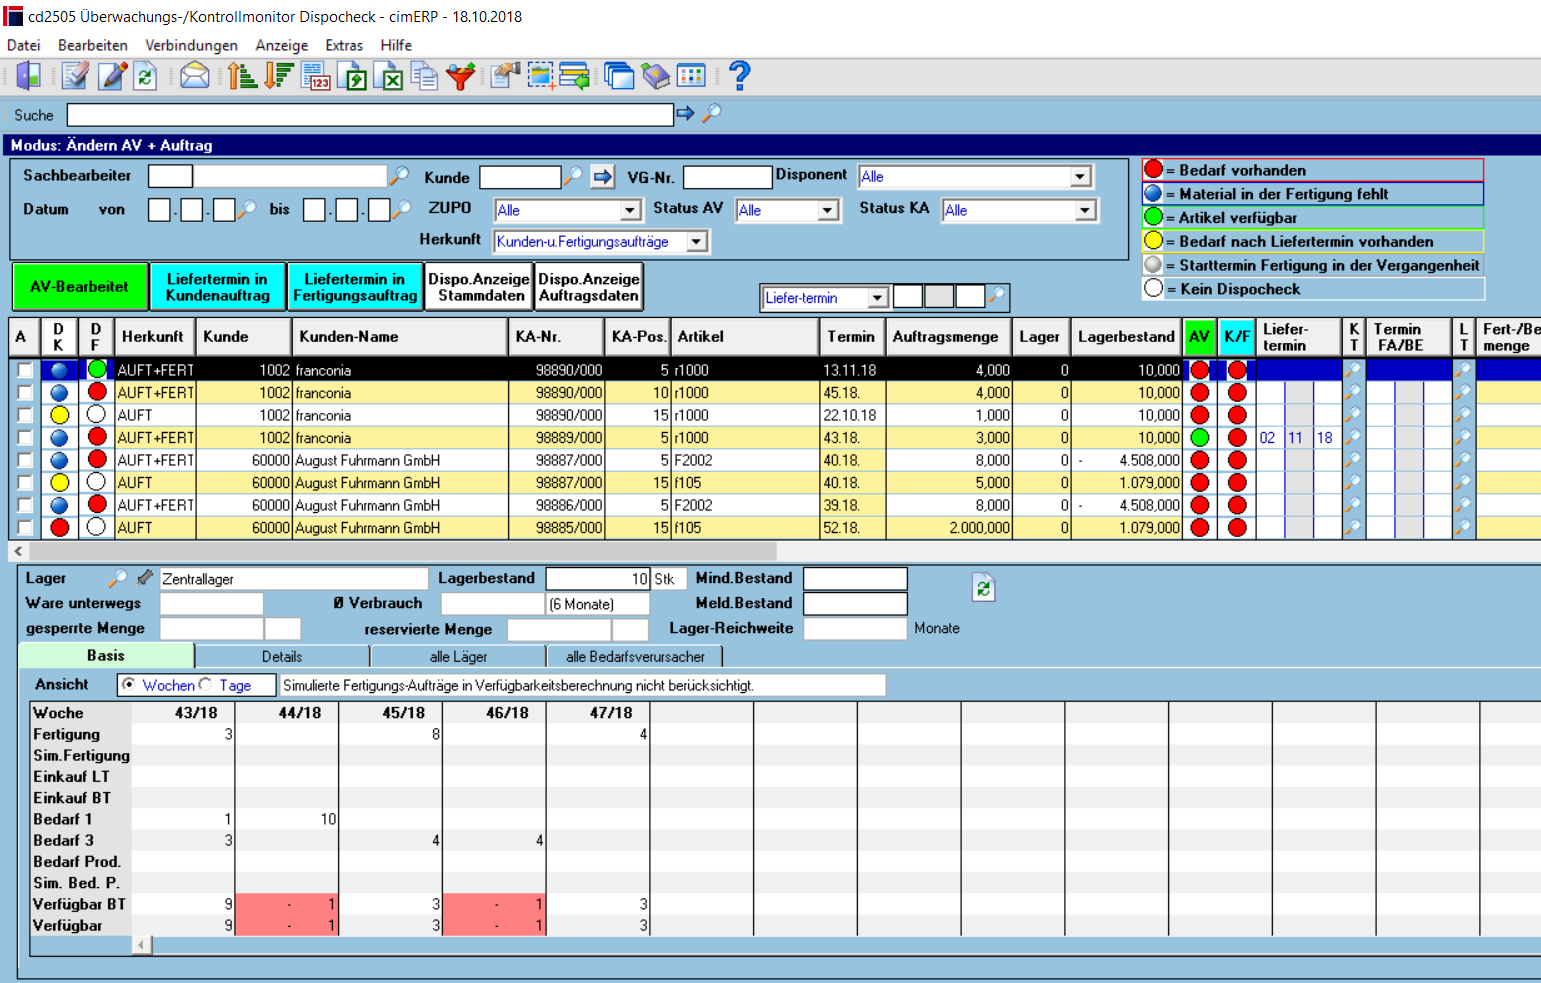Open the Anzeige menu
Image resolution: width=1541 pixels, height=983 pixels.
[282, 45]
